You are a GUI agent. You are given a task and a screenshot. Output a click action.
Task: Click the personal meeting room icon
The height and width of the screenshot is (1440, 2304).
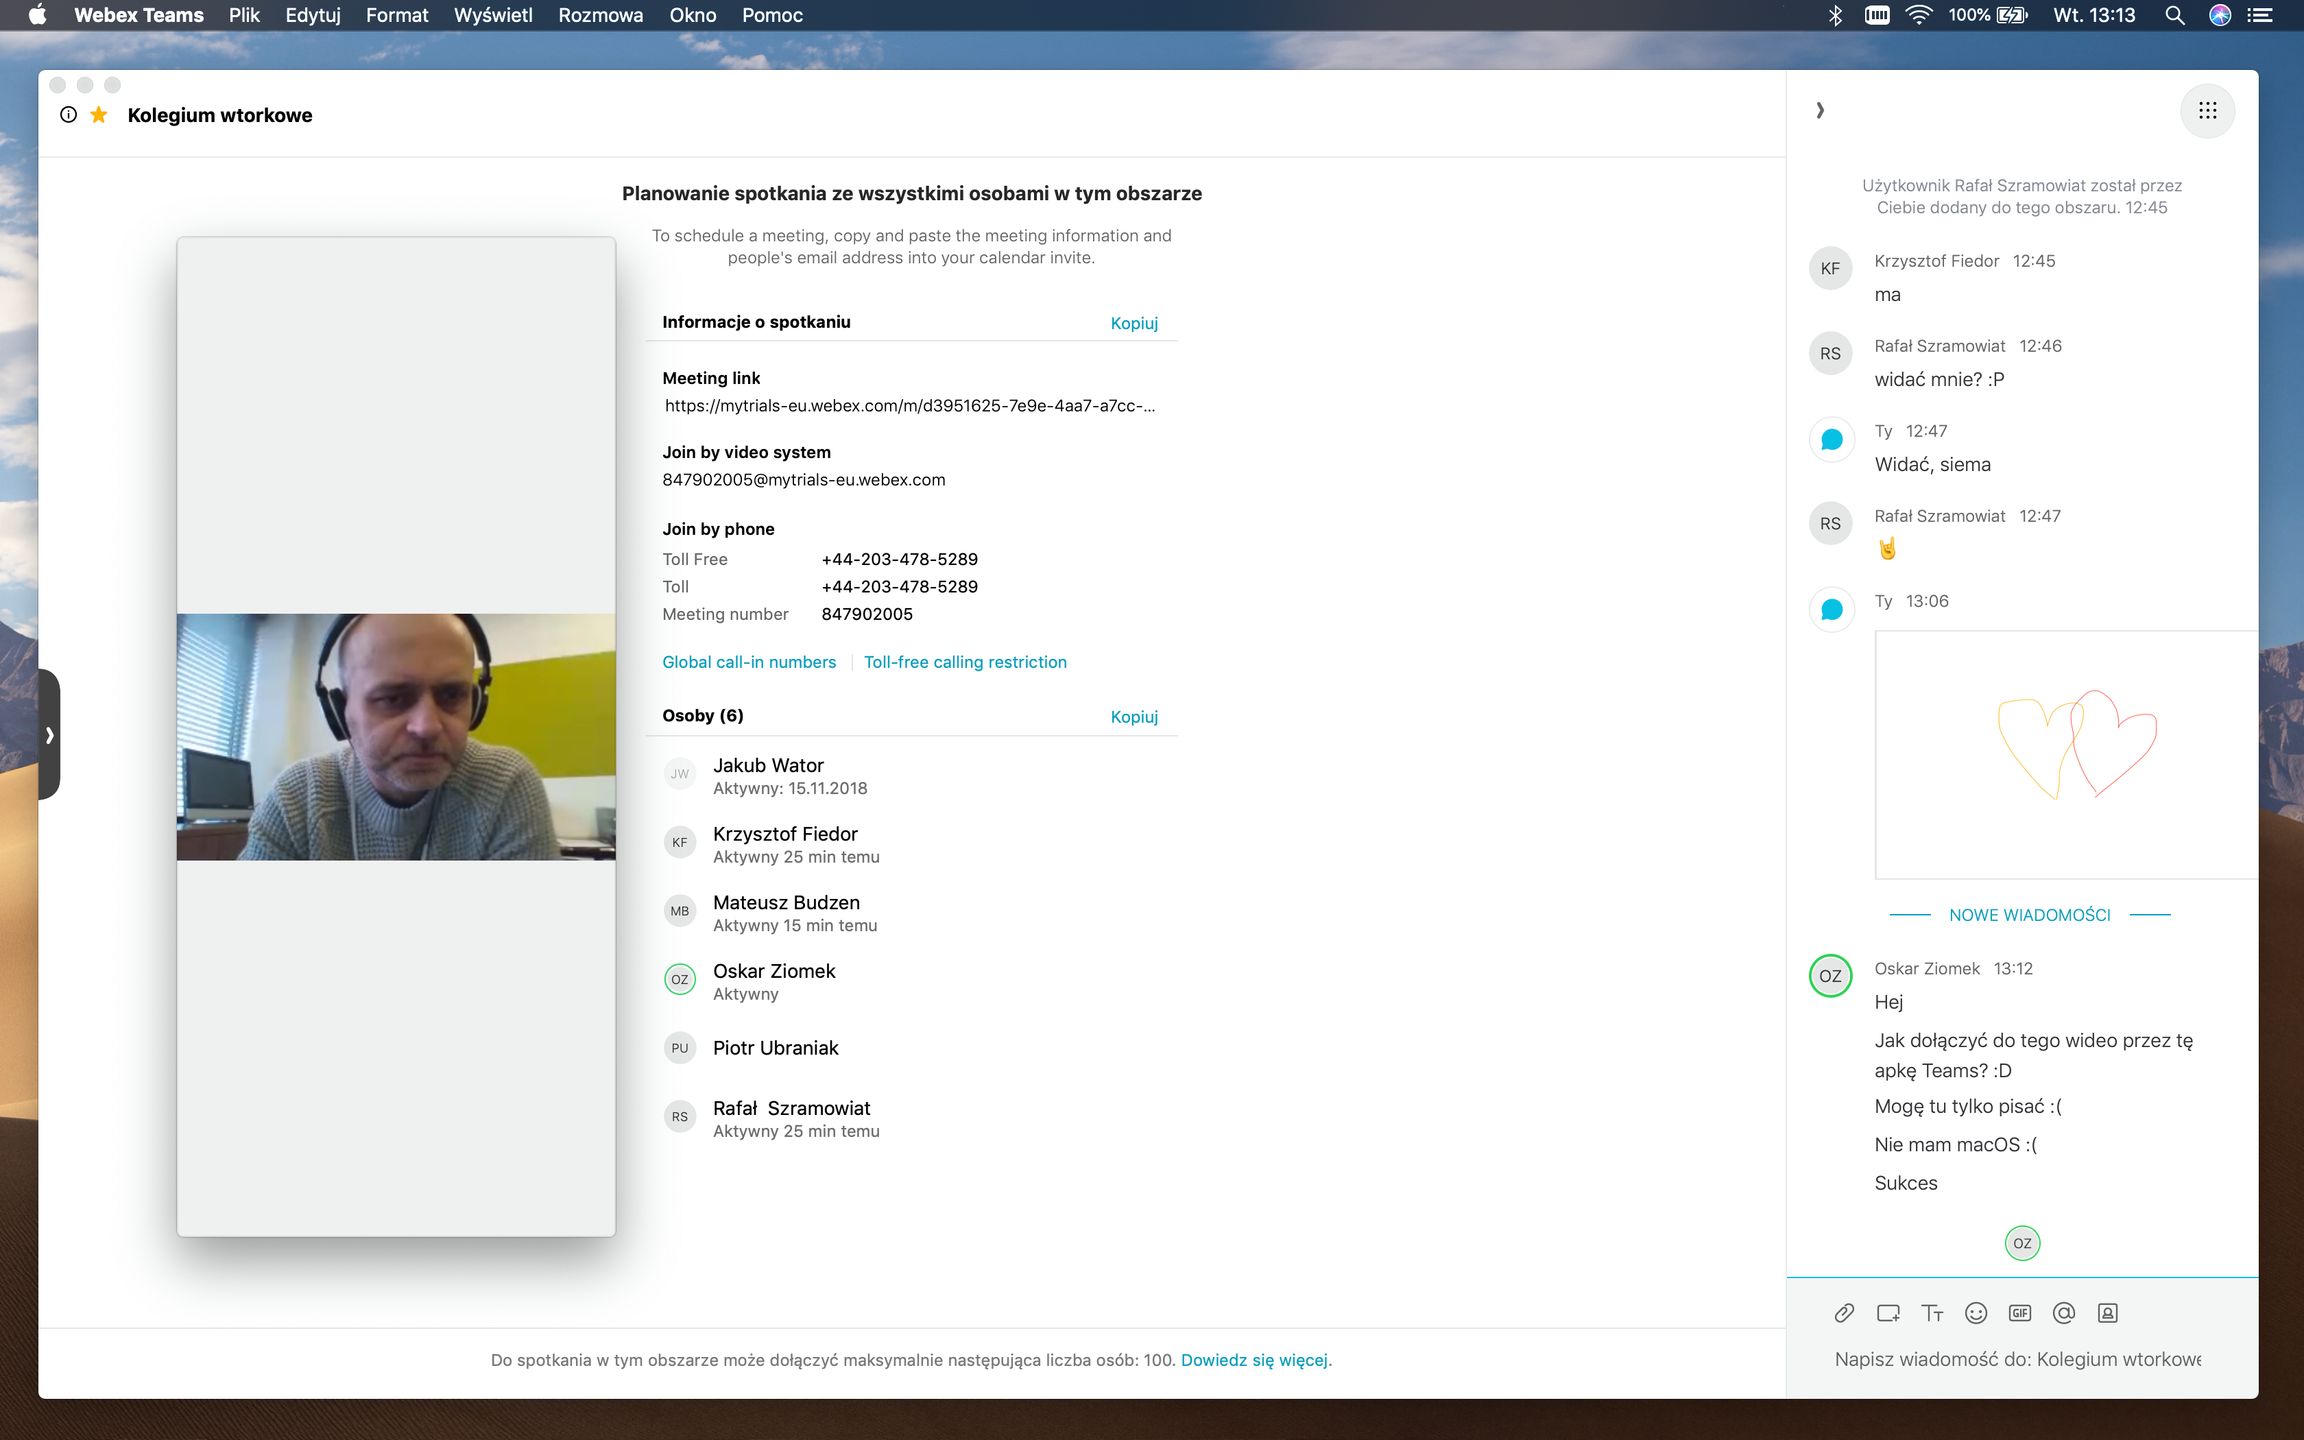(2108, 1313)
